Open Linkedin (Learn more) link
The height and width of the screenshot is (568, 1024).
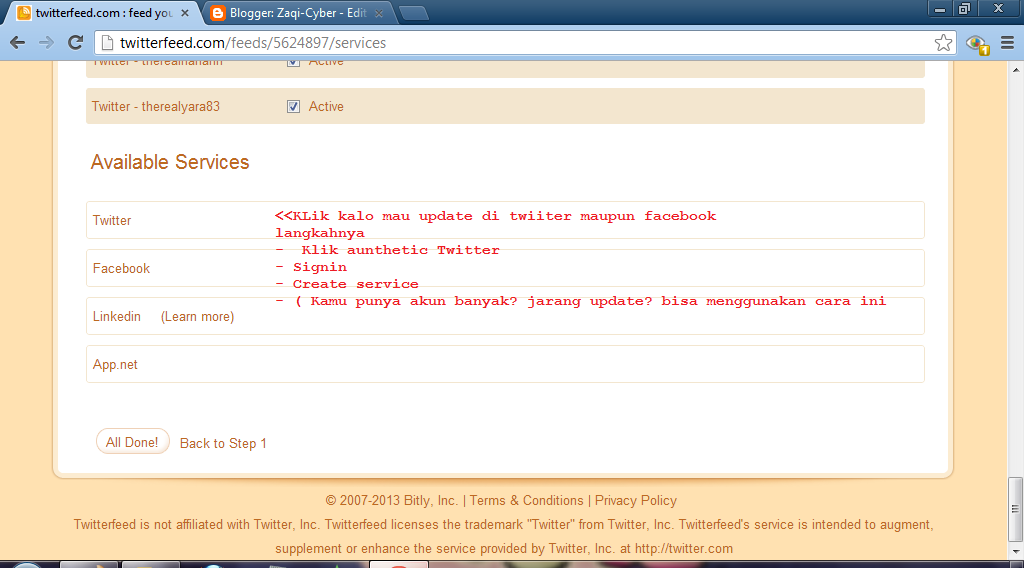tap(197, 317)
